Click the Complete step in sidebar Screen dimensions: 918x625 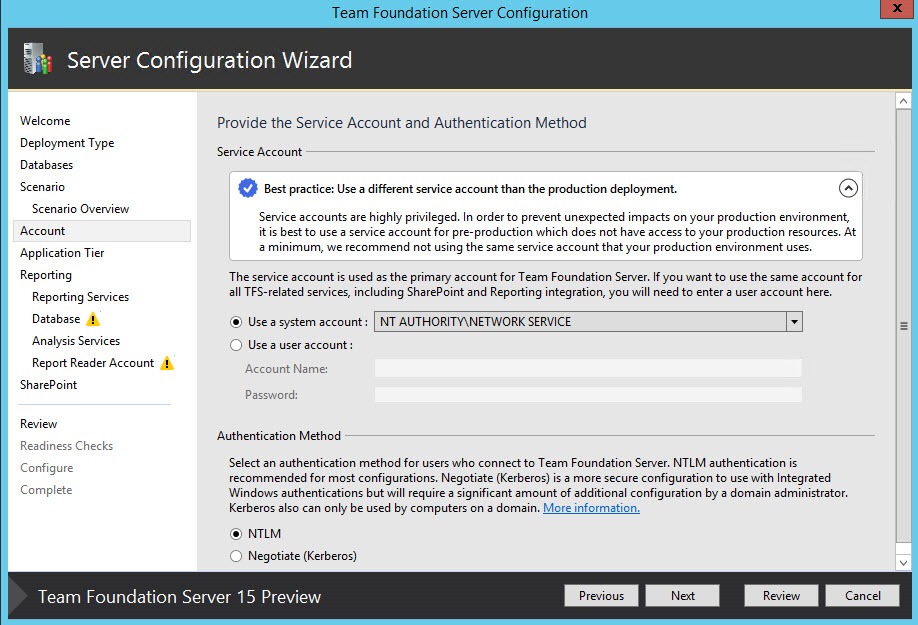tap(46, 490)
